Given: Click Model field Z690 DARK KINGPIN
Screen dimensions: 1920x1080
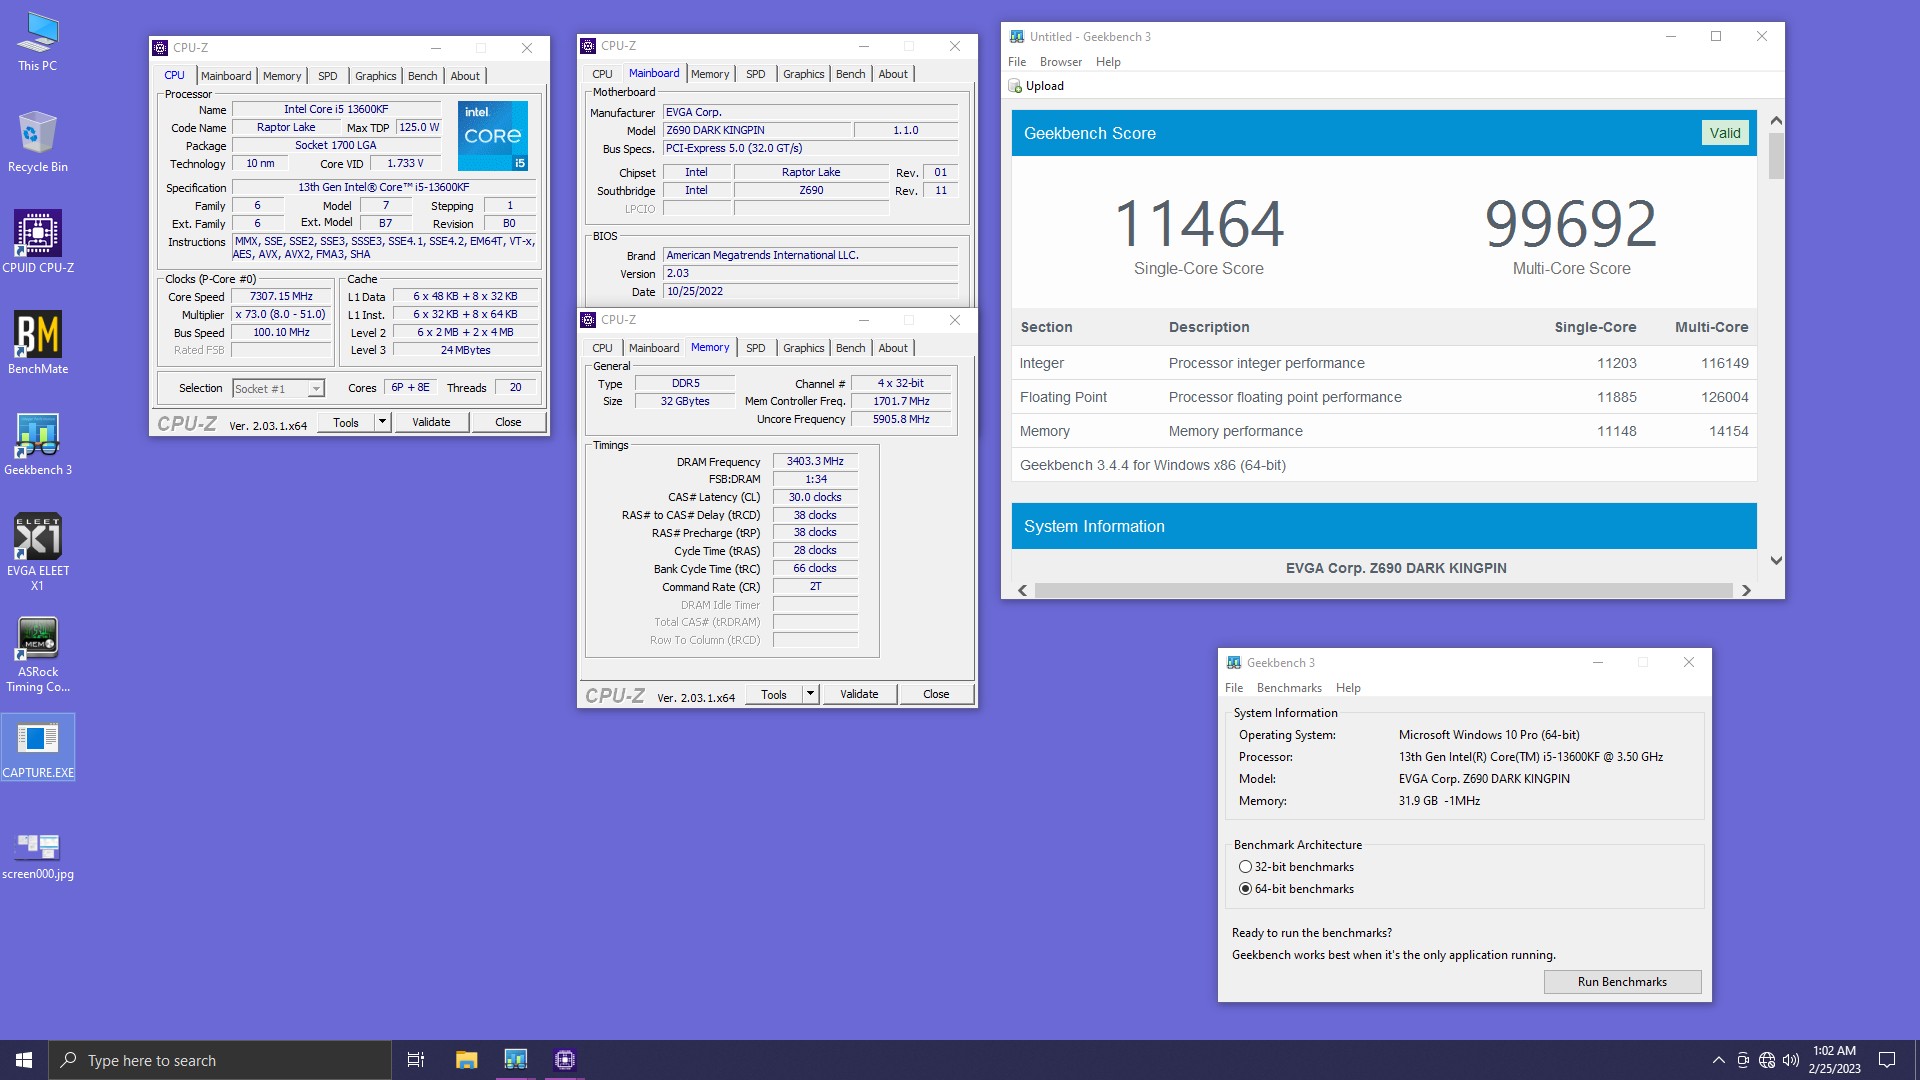Looking at the screenshot, I should click(757, 130).
